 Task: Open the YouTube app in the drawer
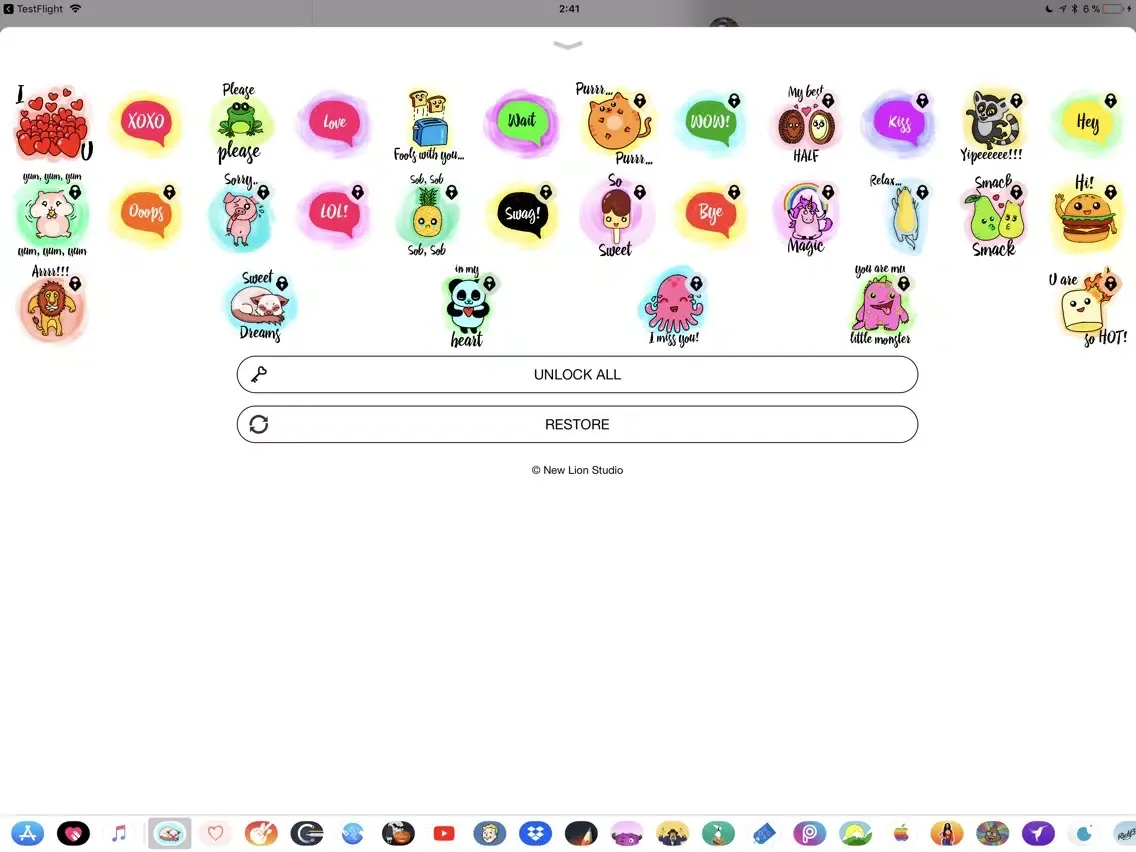[444, 833]
